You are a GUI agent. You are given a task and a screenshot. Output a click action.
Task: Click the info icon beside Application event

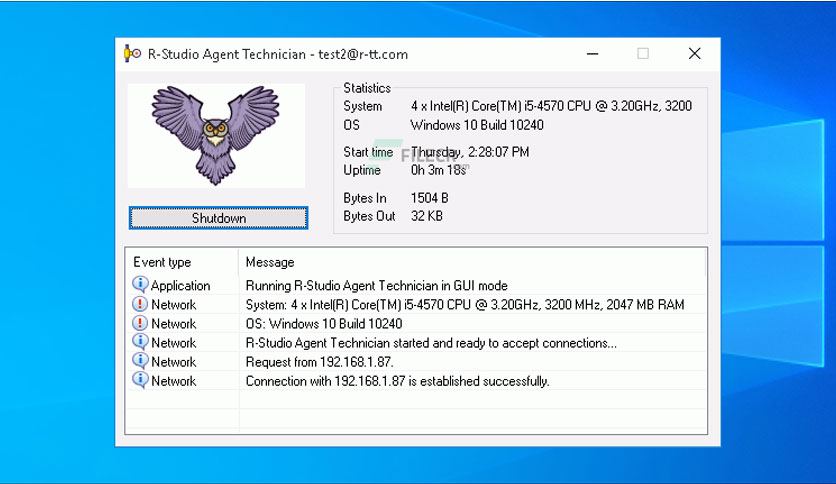(140, 285)
